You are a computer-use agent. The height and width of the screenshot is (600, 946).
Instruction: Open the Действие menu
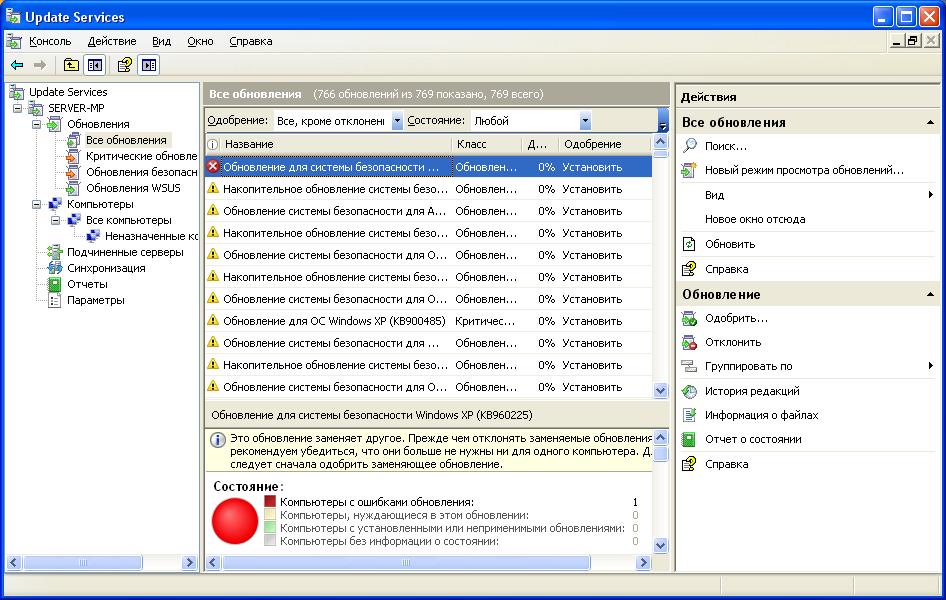pyautogui.click(x=112, y=41)
